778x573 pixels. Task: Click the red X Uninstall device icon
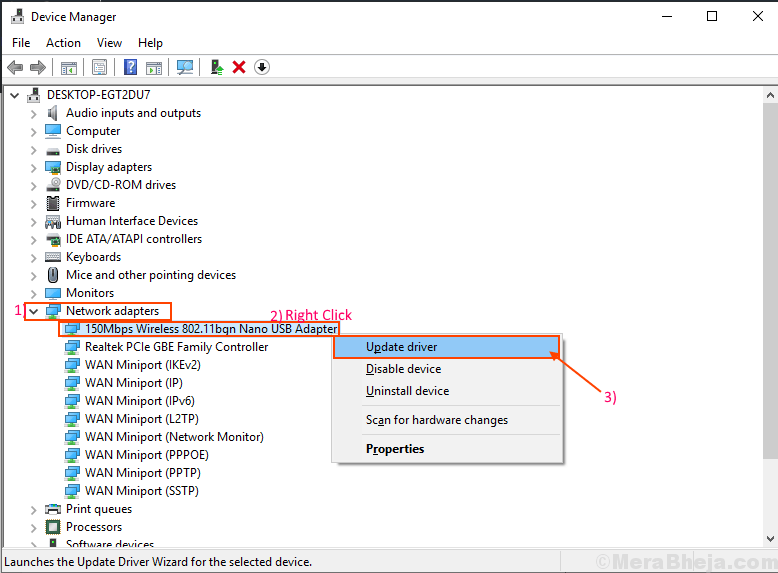[x=239, y=67]
